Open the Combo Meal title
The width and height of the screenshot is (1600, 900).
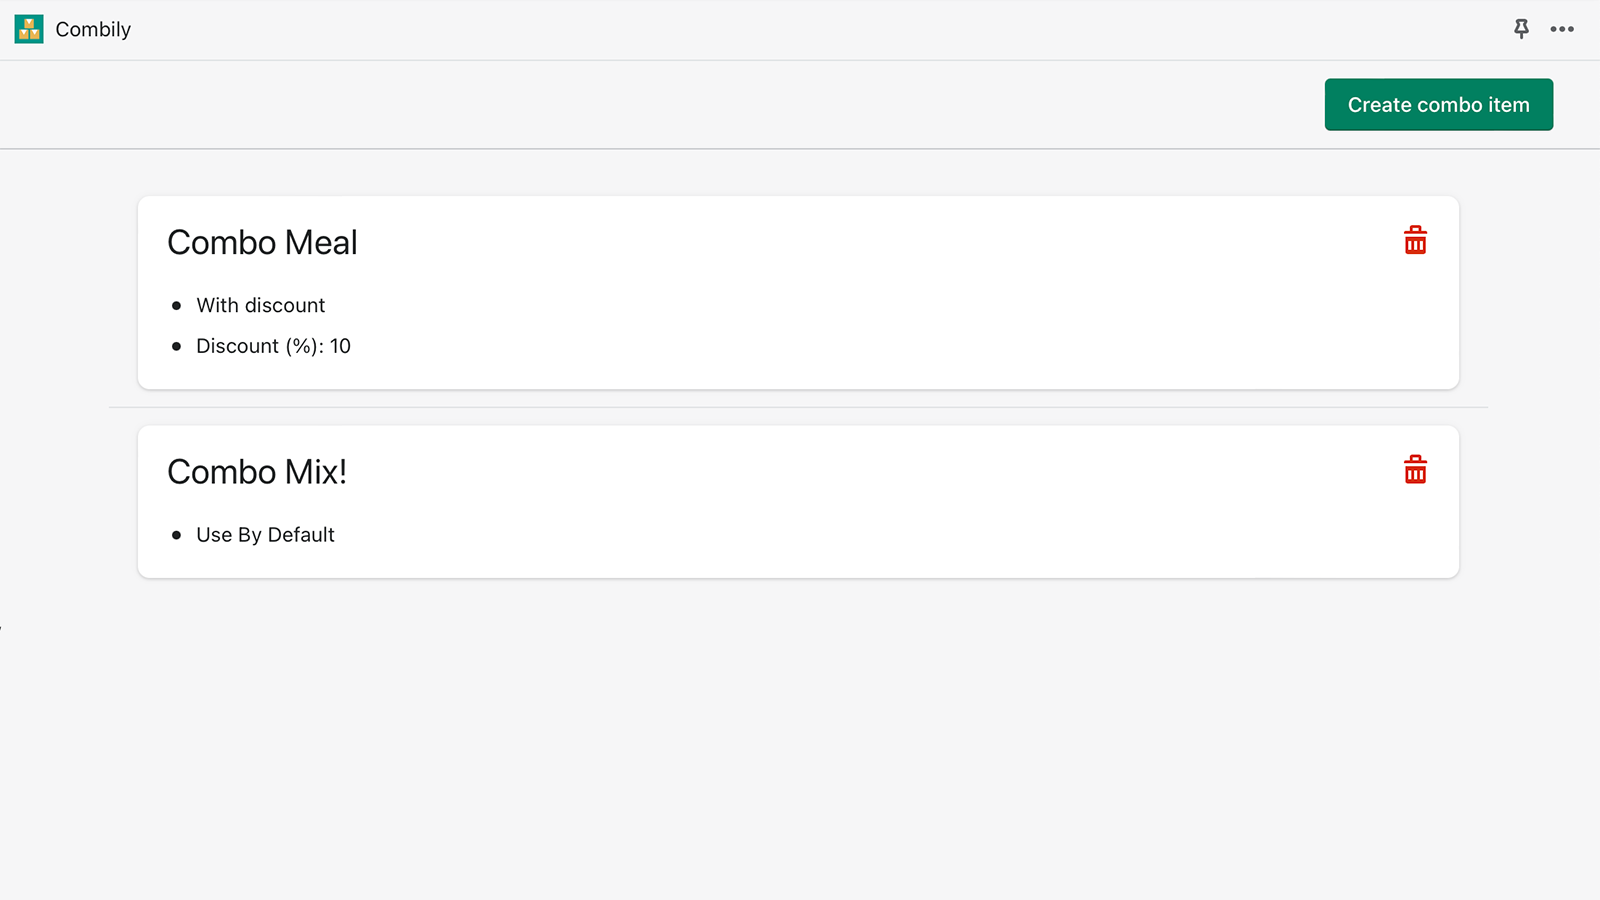(x=262, y=243)
